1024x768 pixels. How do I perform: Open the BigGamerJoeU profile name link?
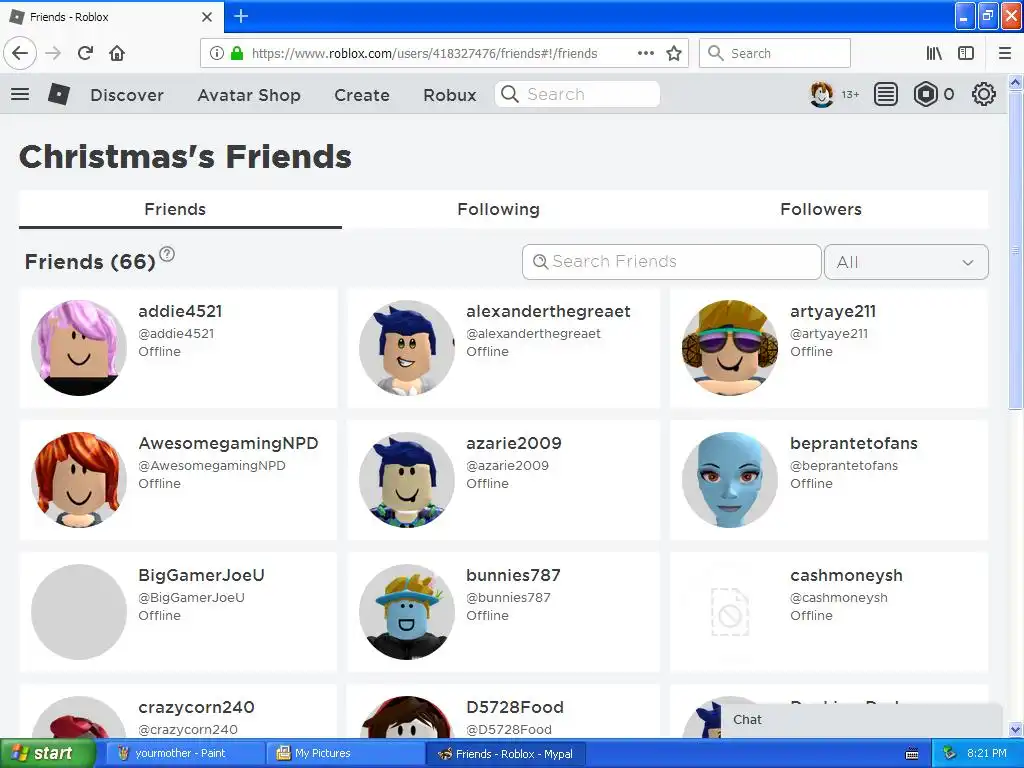point(201,575)
